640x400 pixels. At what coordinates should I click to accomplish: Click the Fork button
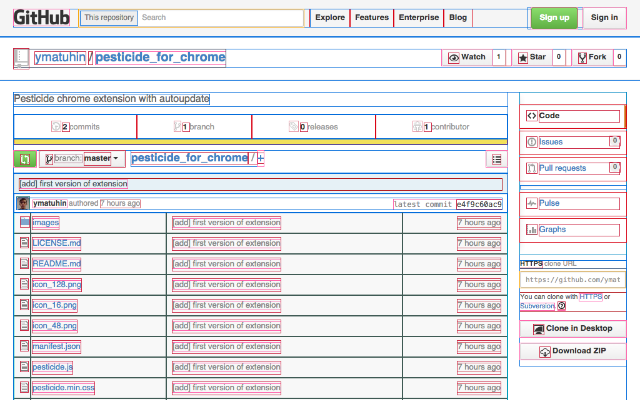pos(592,58)
